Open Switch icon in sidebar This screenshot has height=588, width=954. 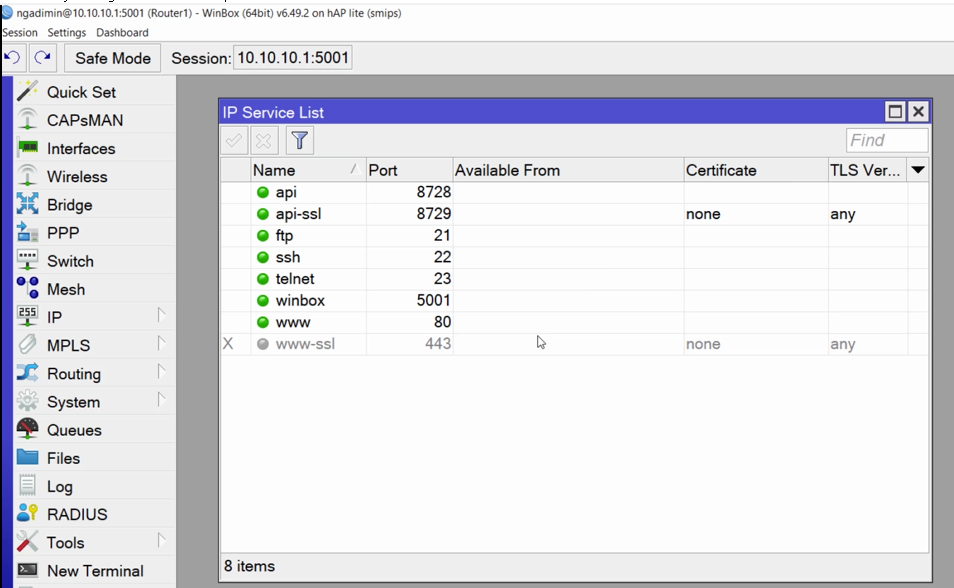27,261
